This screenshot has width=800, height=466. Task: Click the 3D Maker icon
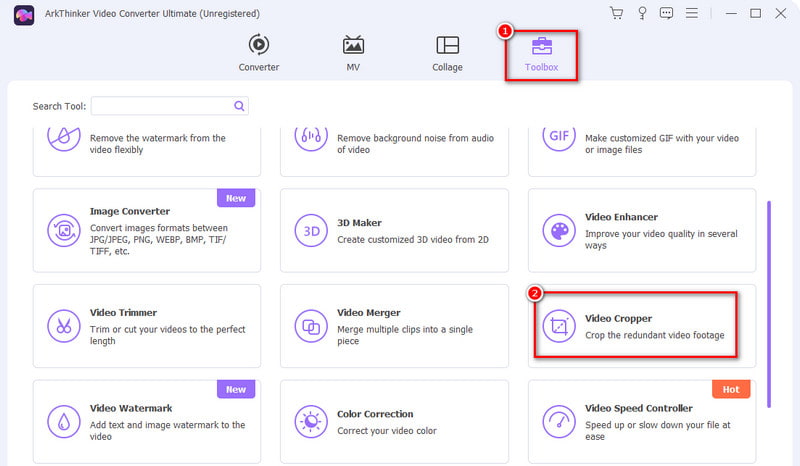311,231
